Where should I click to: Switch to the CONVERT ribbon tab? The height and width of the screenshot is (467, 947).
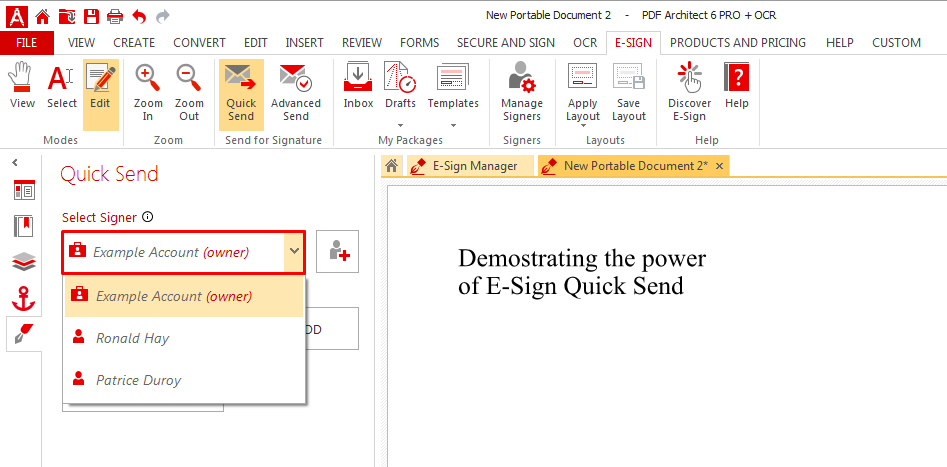coord(199,43)
